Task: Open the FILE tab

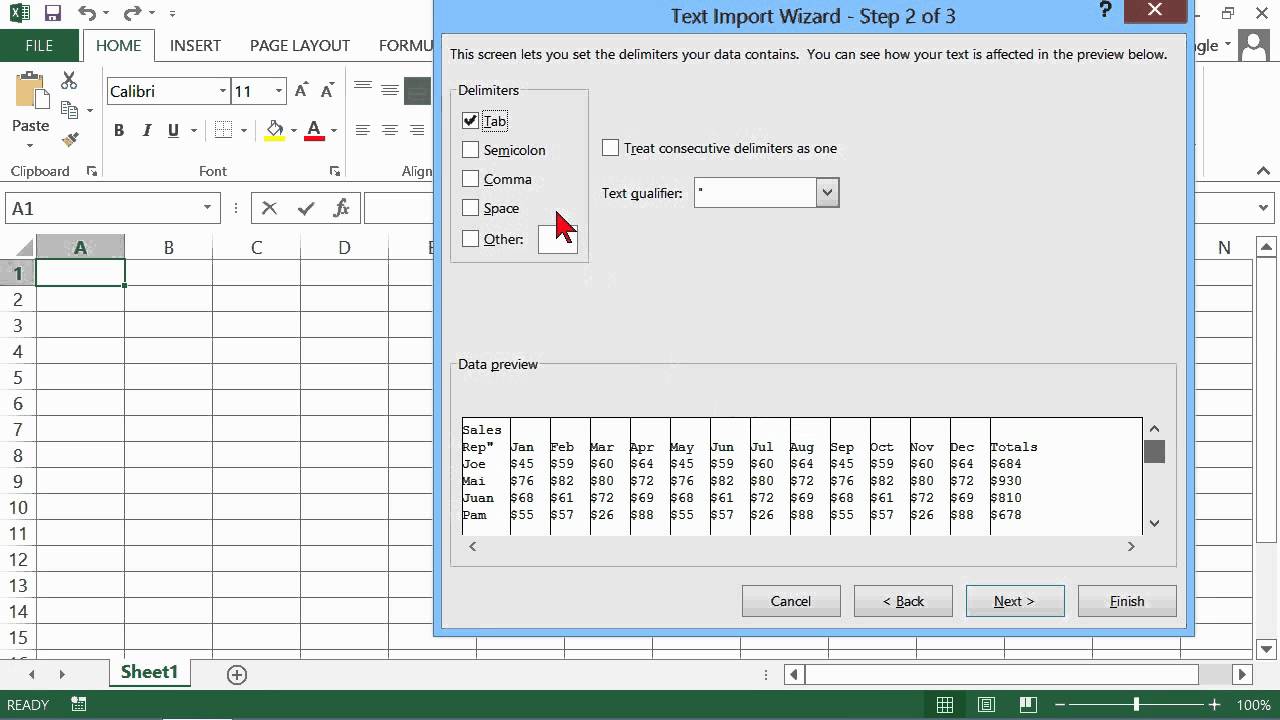Action: tap(39, 46)
